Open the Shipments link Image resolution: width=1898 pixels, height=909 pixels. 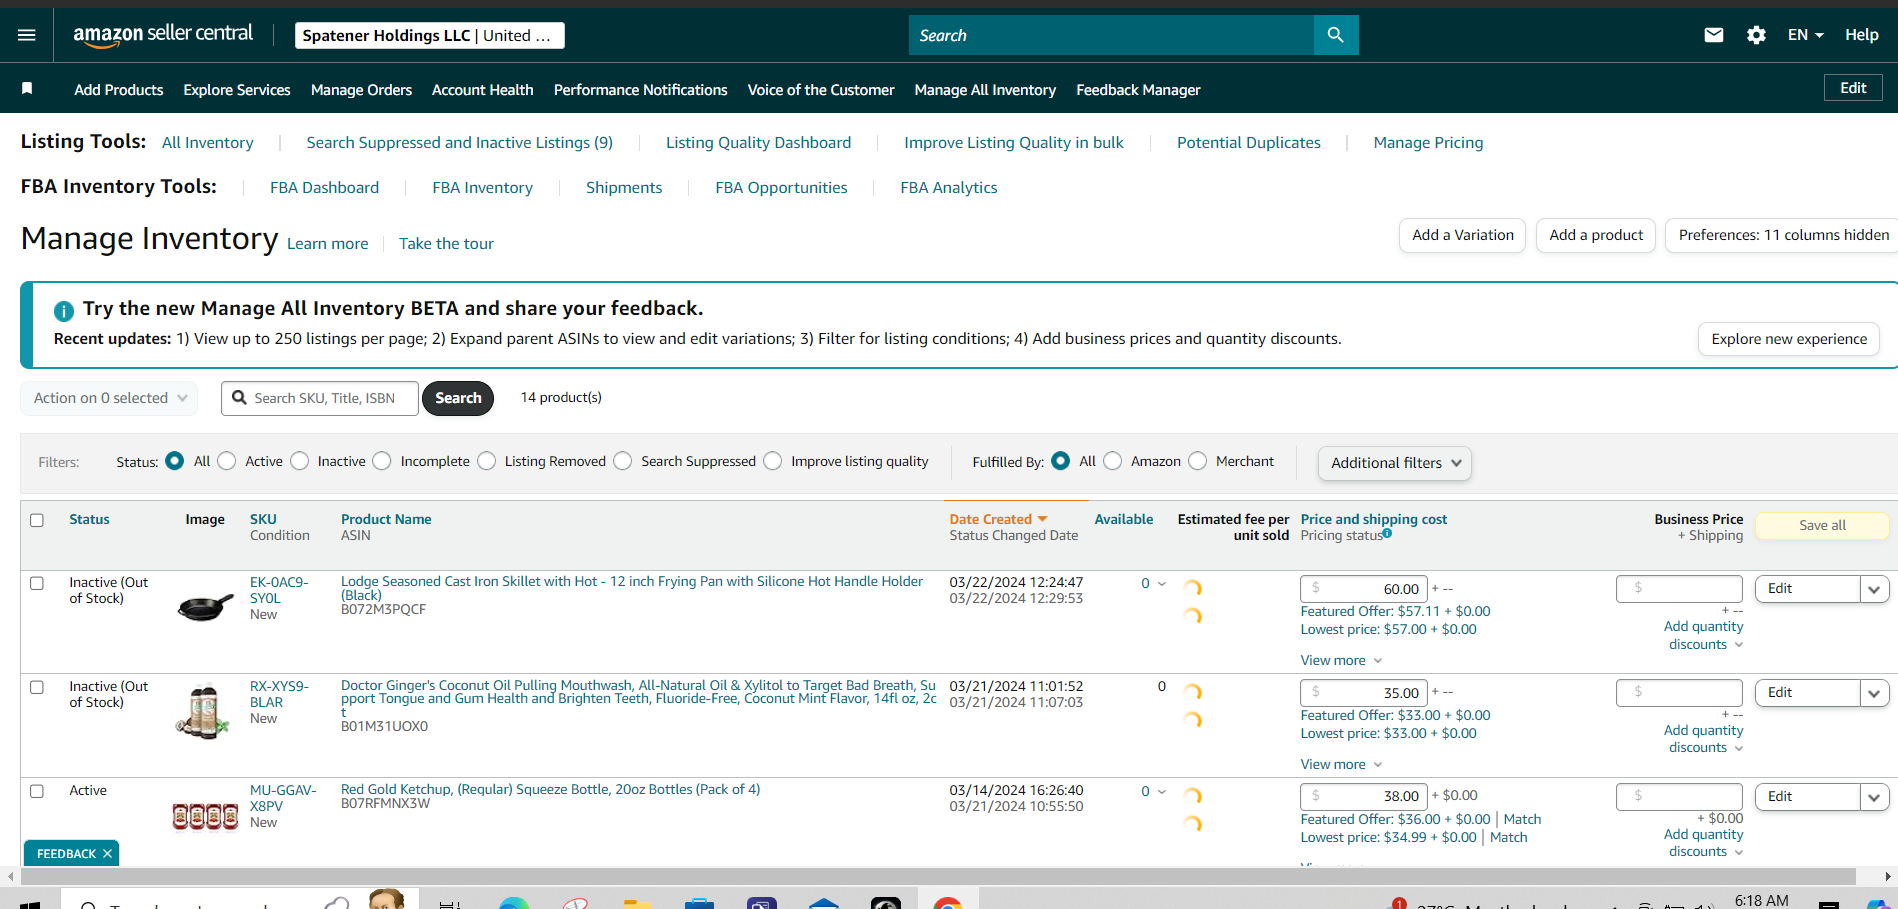(x=624, y=188)
